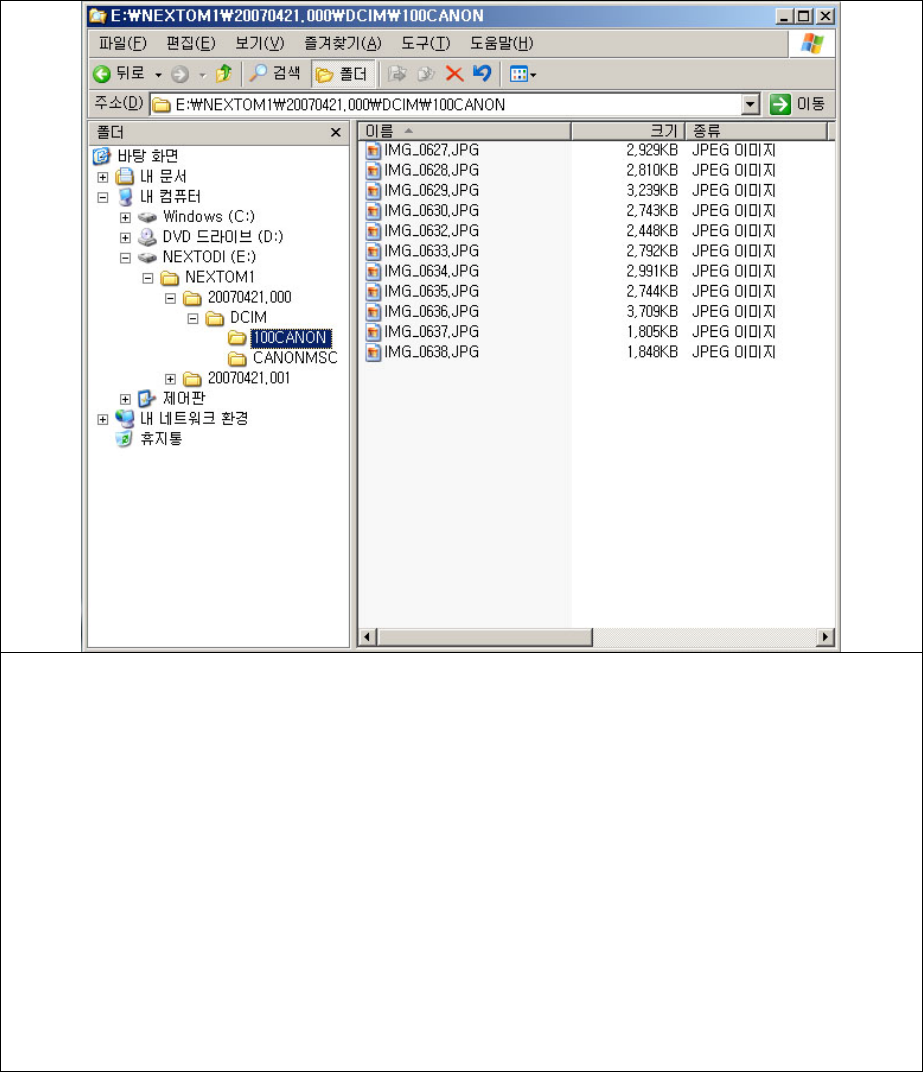Sort by the 크기 column header

click(628, 131)
